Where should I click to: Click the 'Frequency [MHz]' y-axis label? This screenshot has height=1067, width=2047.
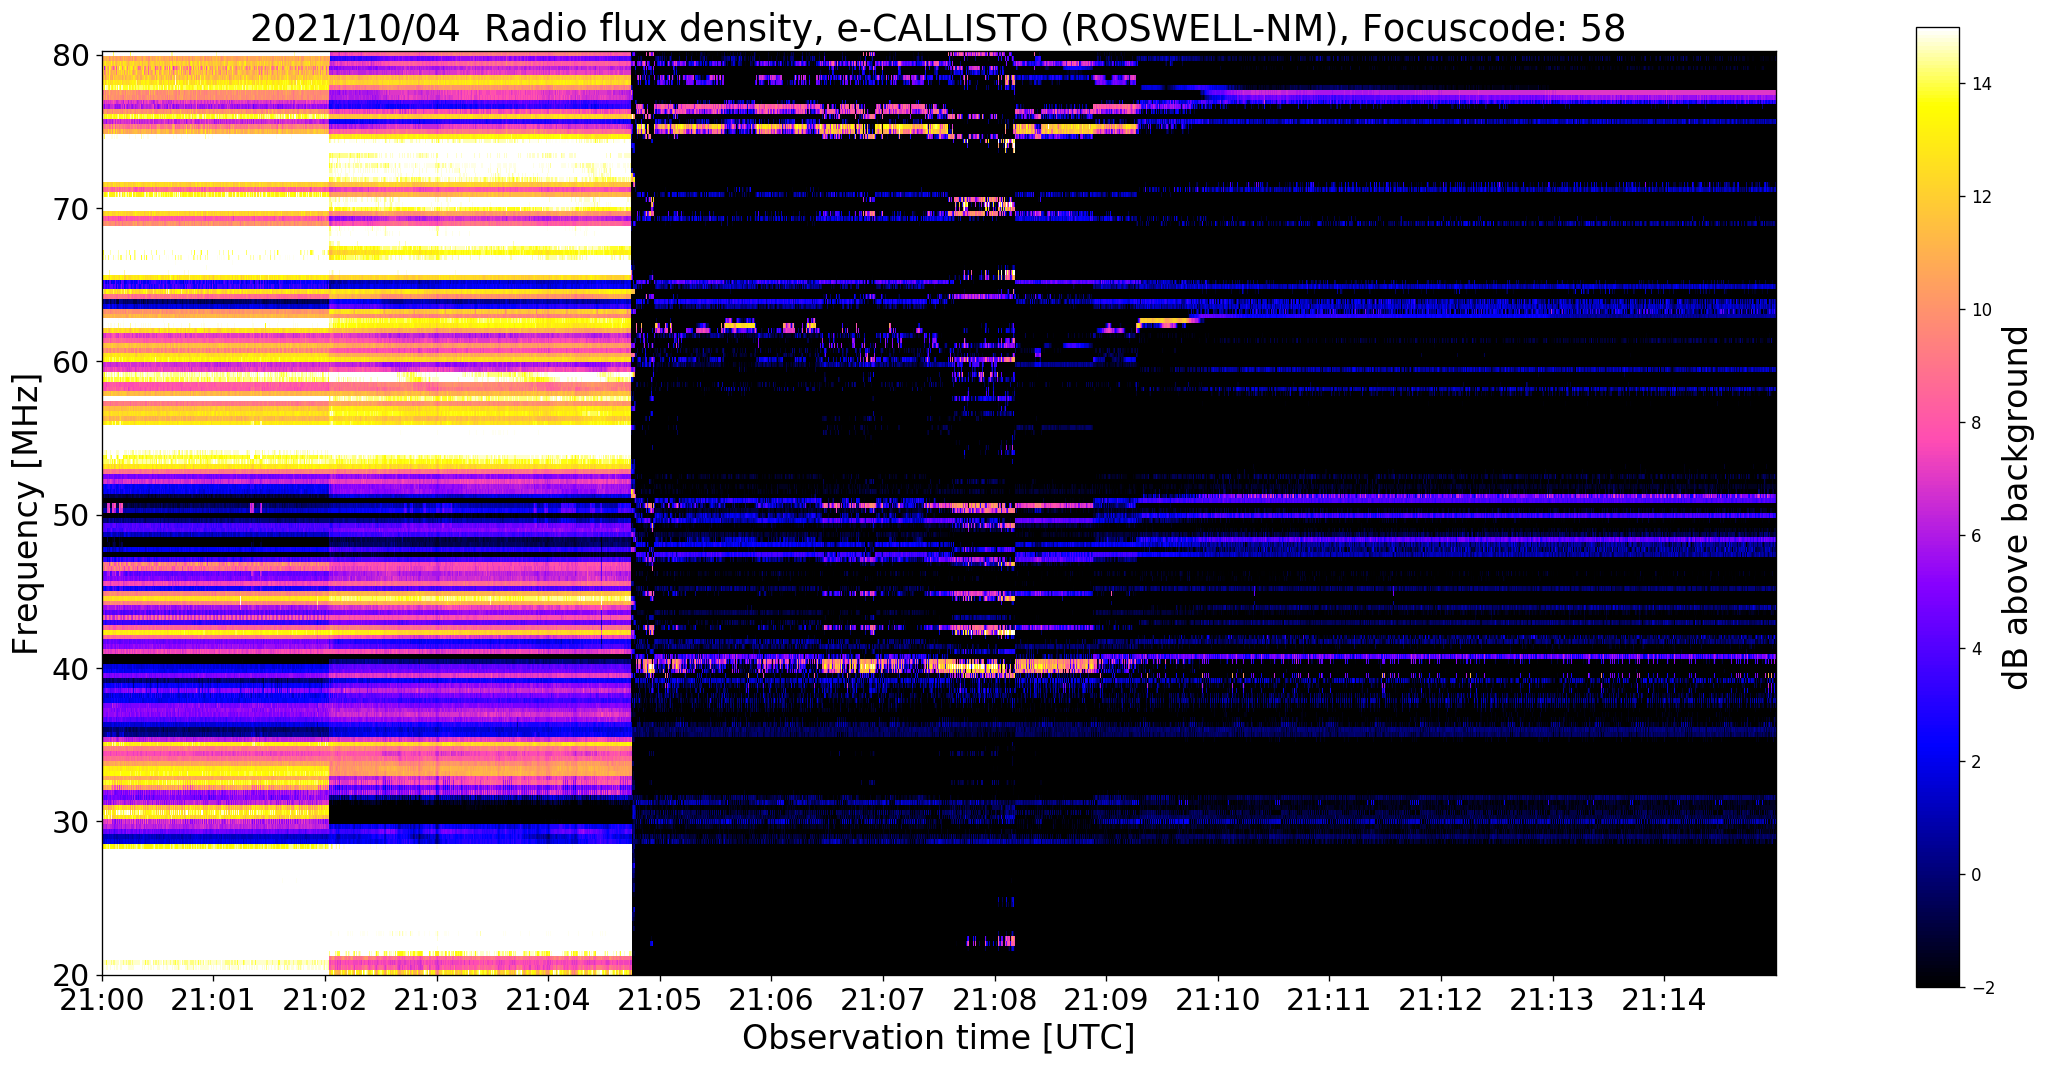(x=27, y=514)
